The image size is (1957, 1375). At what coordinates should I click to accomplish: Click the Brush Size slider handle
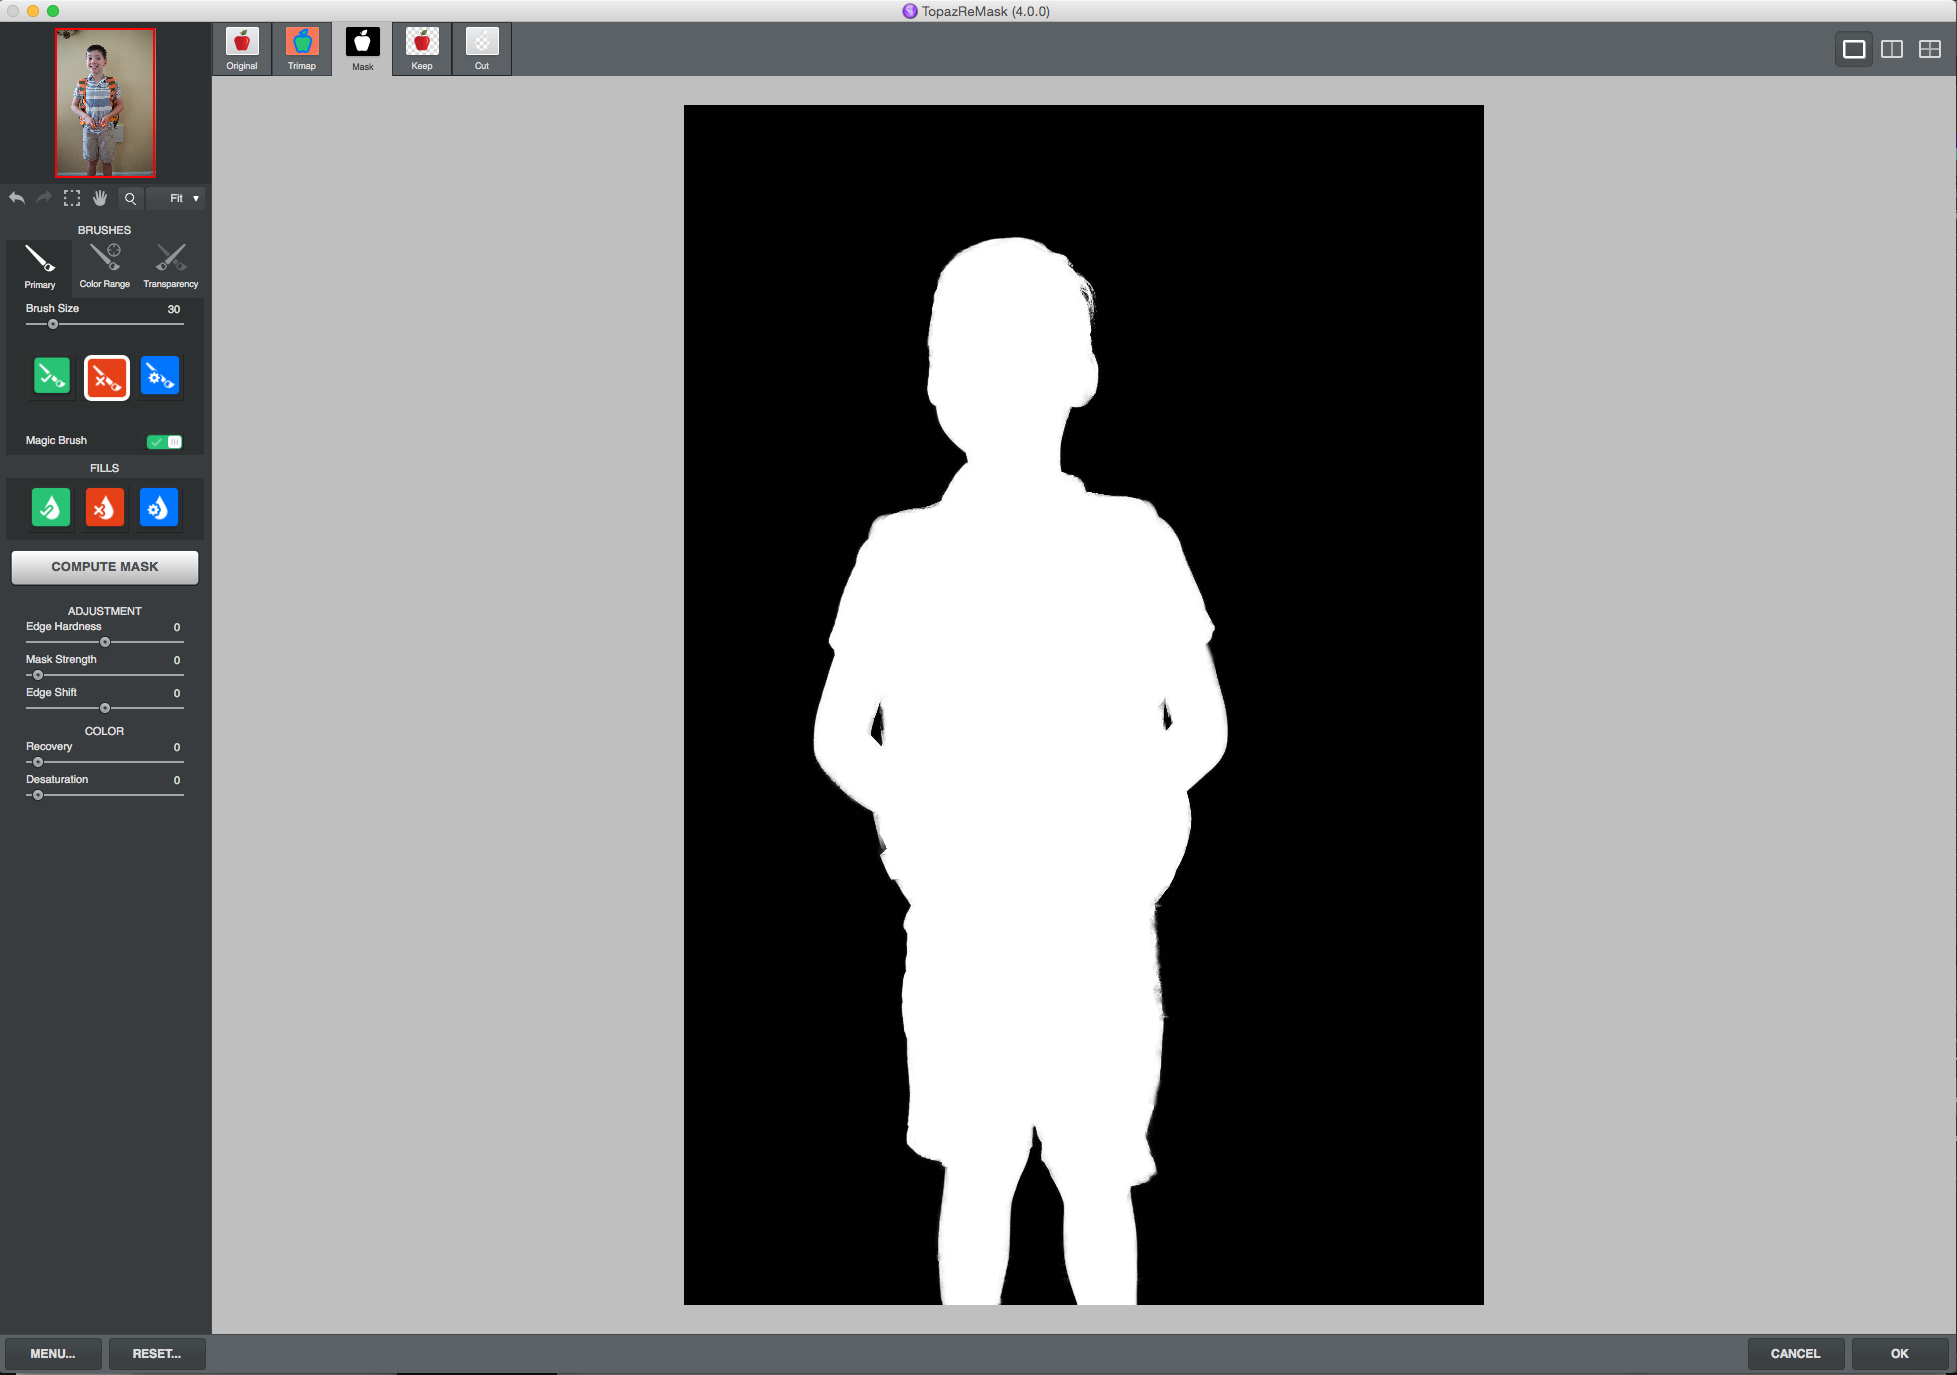tap(53, 324)
